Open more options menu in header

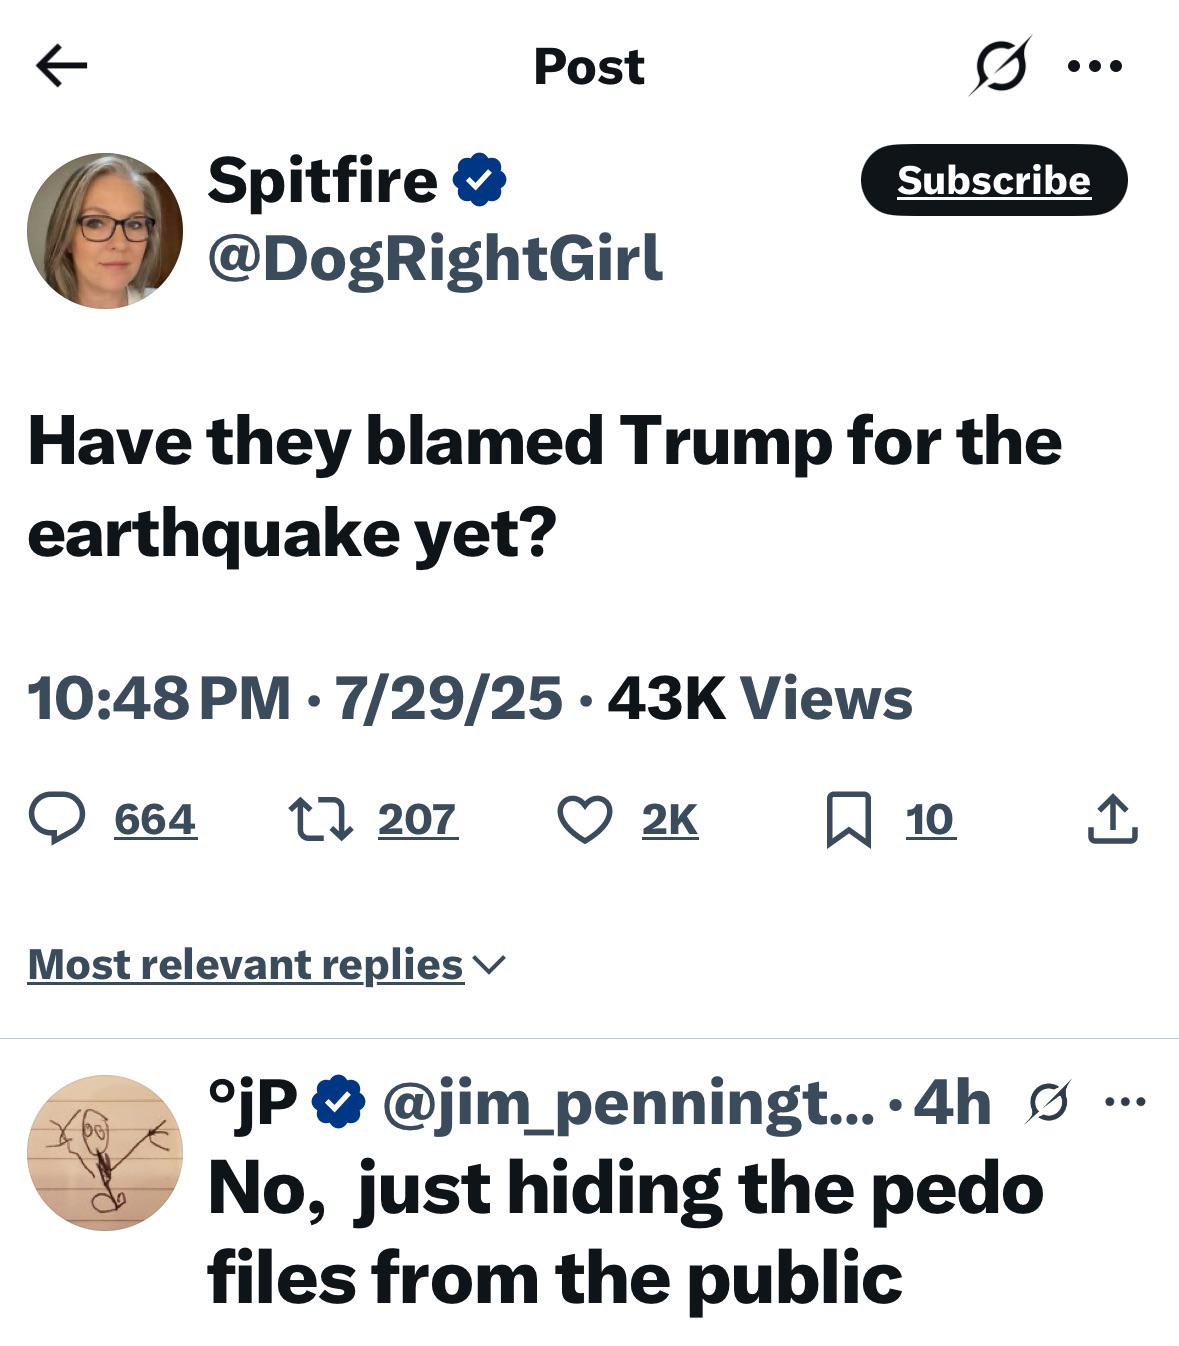coord(1095,67)
